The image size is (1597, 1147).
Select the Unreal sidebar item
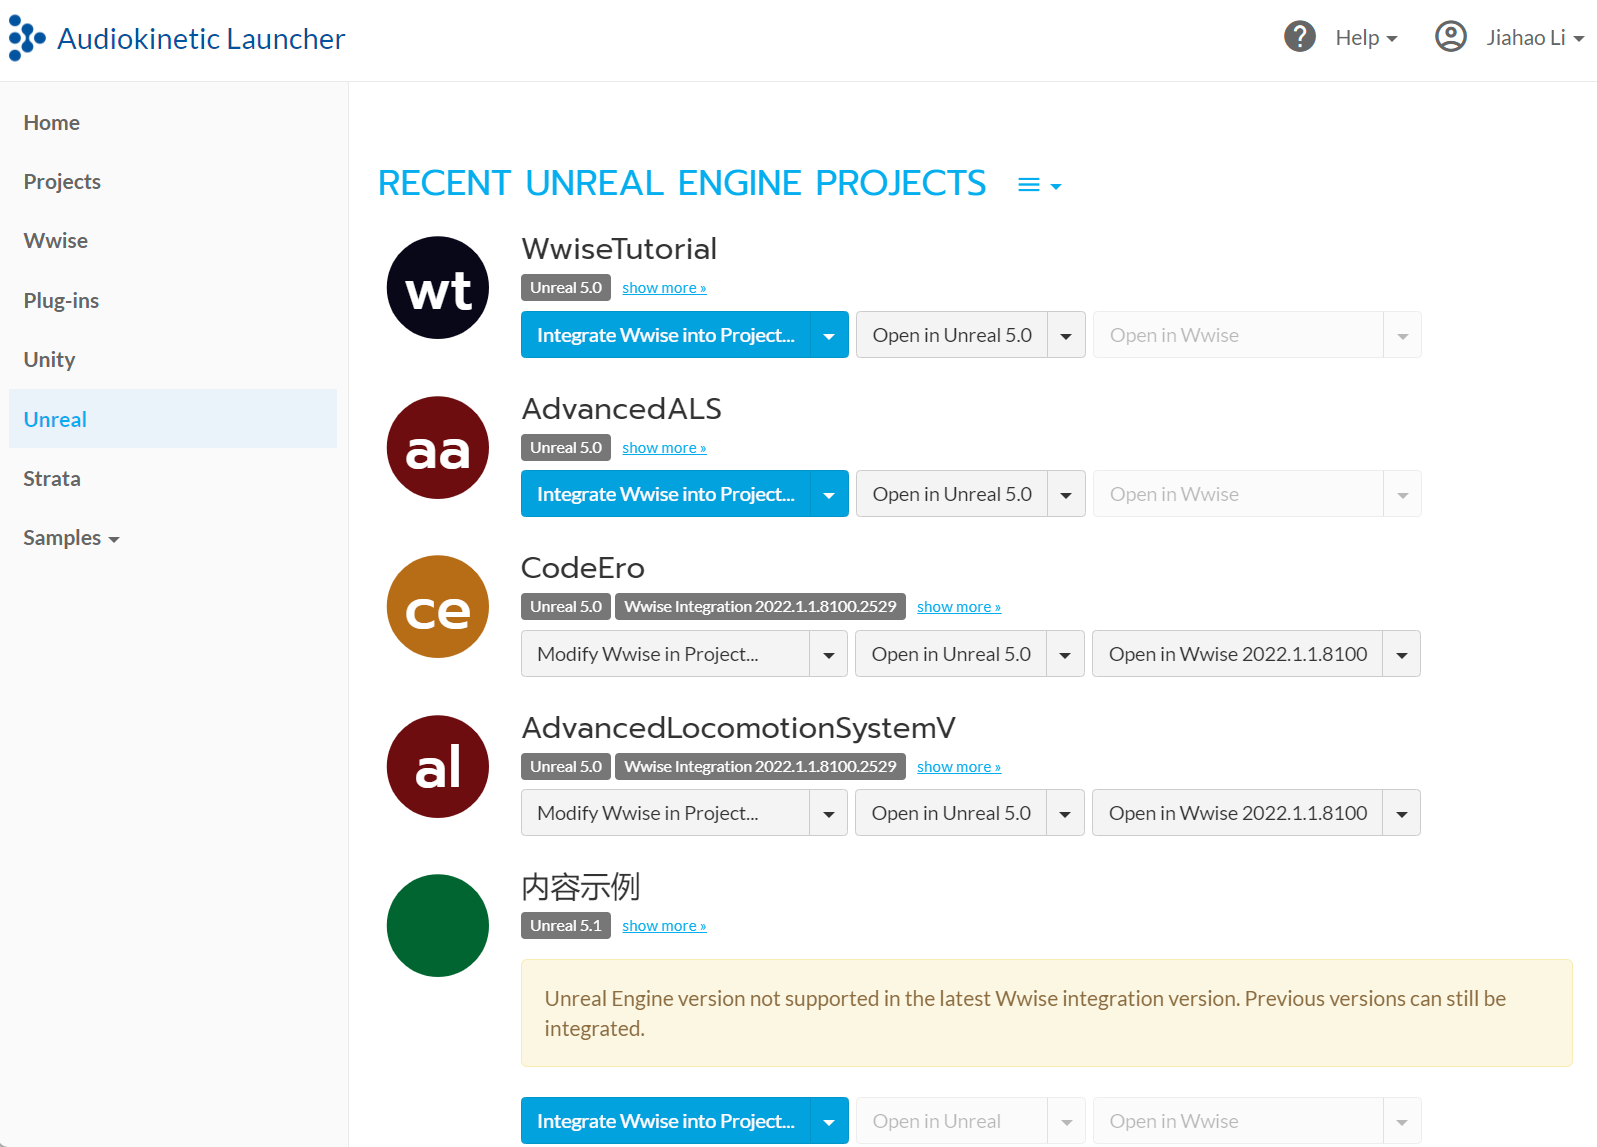pos(173,419)
